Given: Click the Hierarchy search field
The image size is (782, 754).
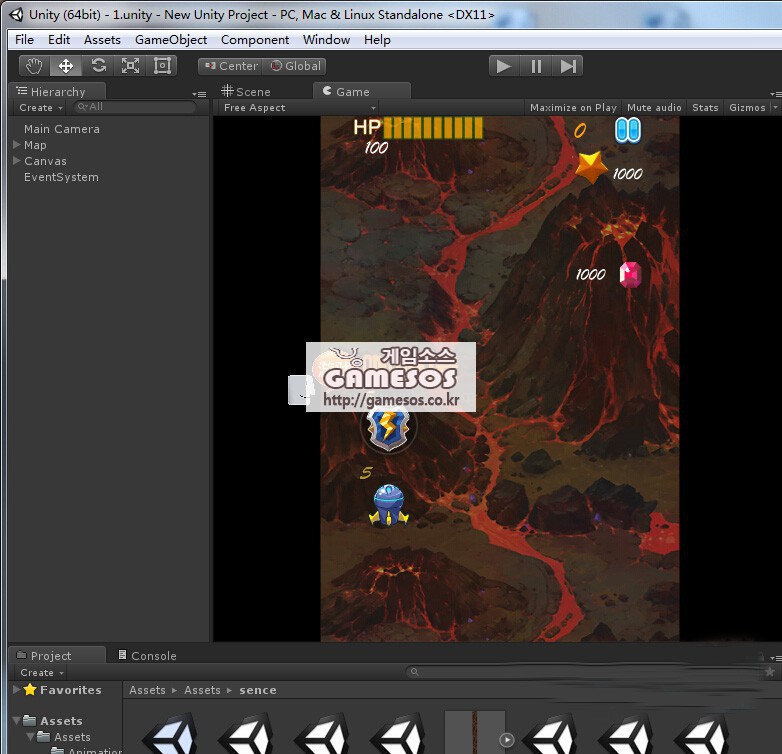Looking at the screenshot, I should click(135, 107).
